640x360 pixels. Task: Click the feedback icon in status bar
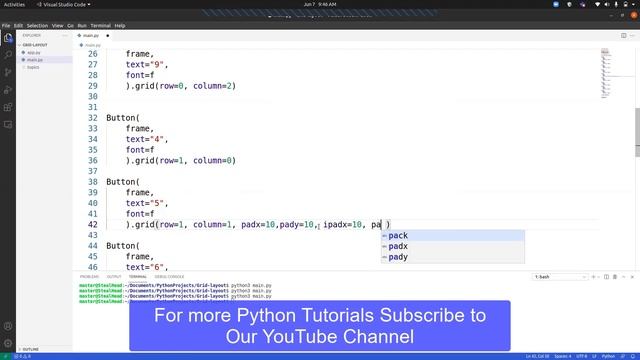click(x=623, y=356)
